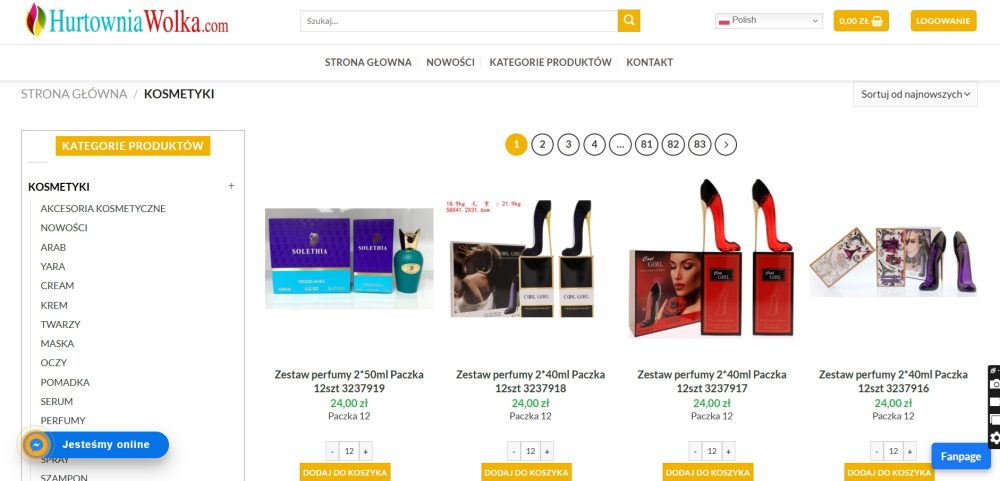
Task: Open the Solethia perfume set thumbnail
Action: [x=349, y=258]
